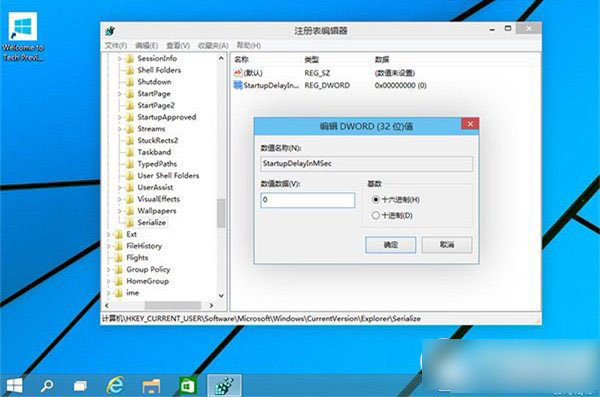Select the ime tree item

[x=132, y=293]
